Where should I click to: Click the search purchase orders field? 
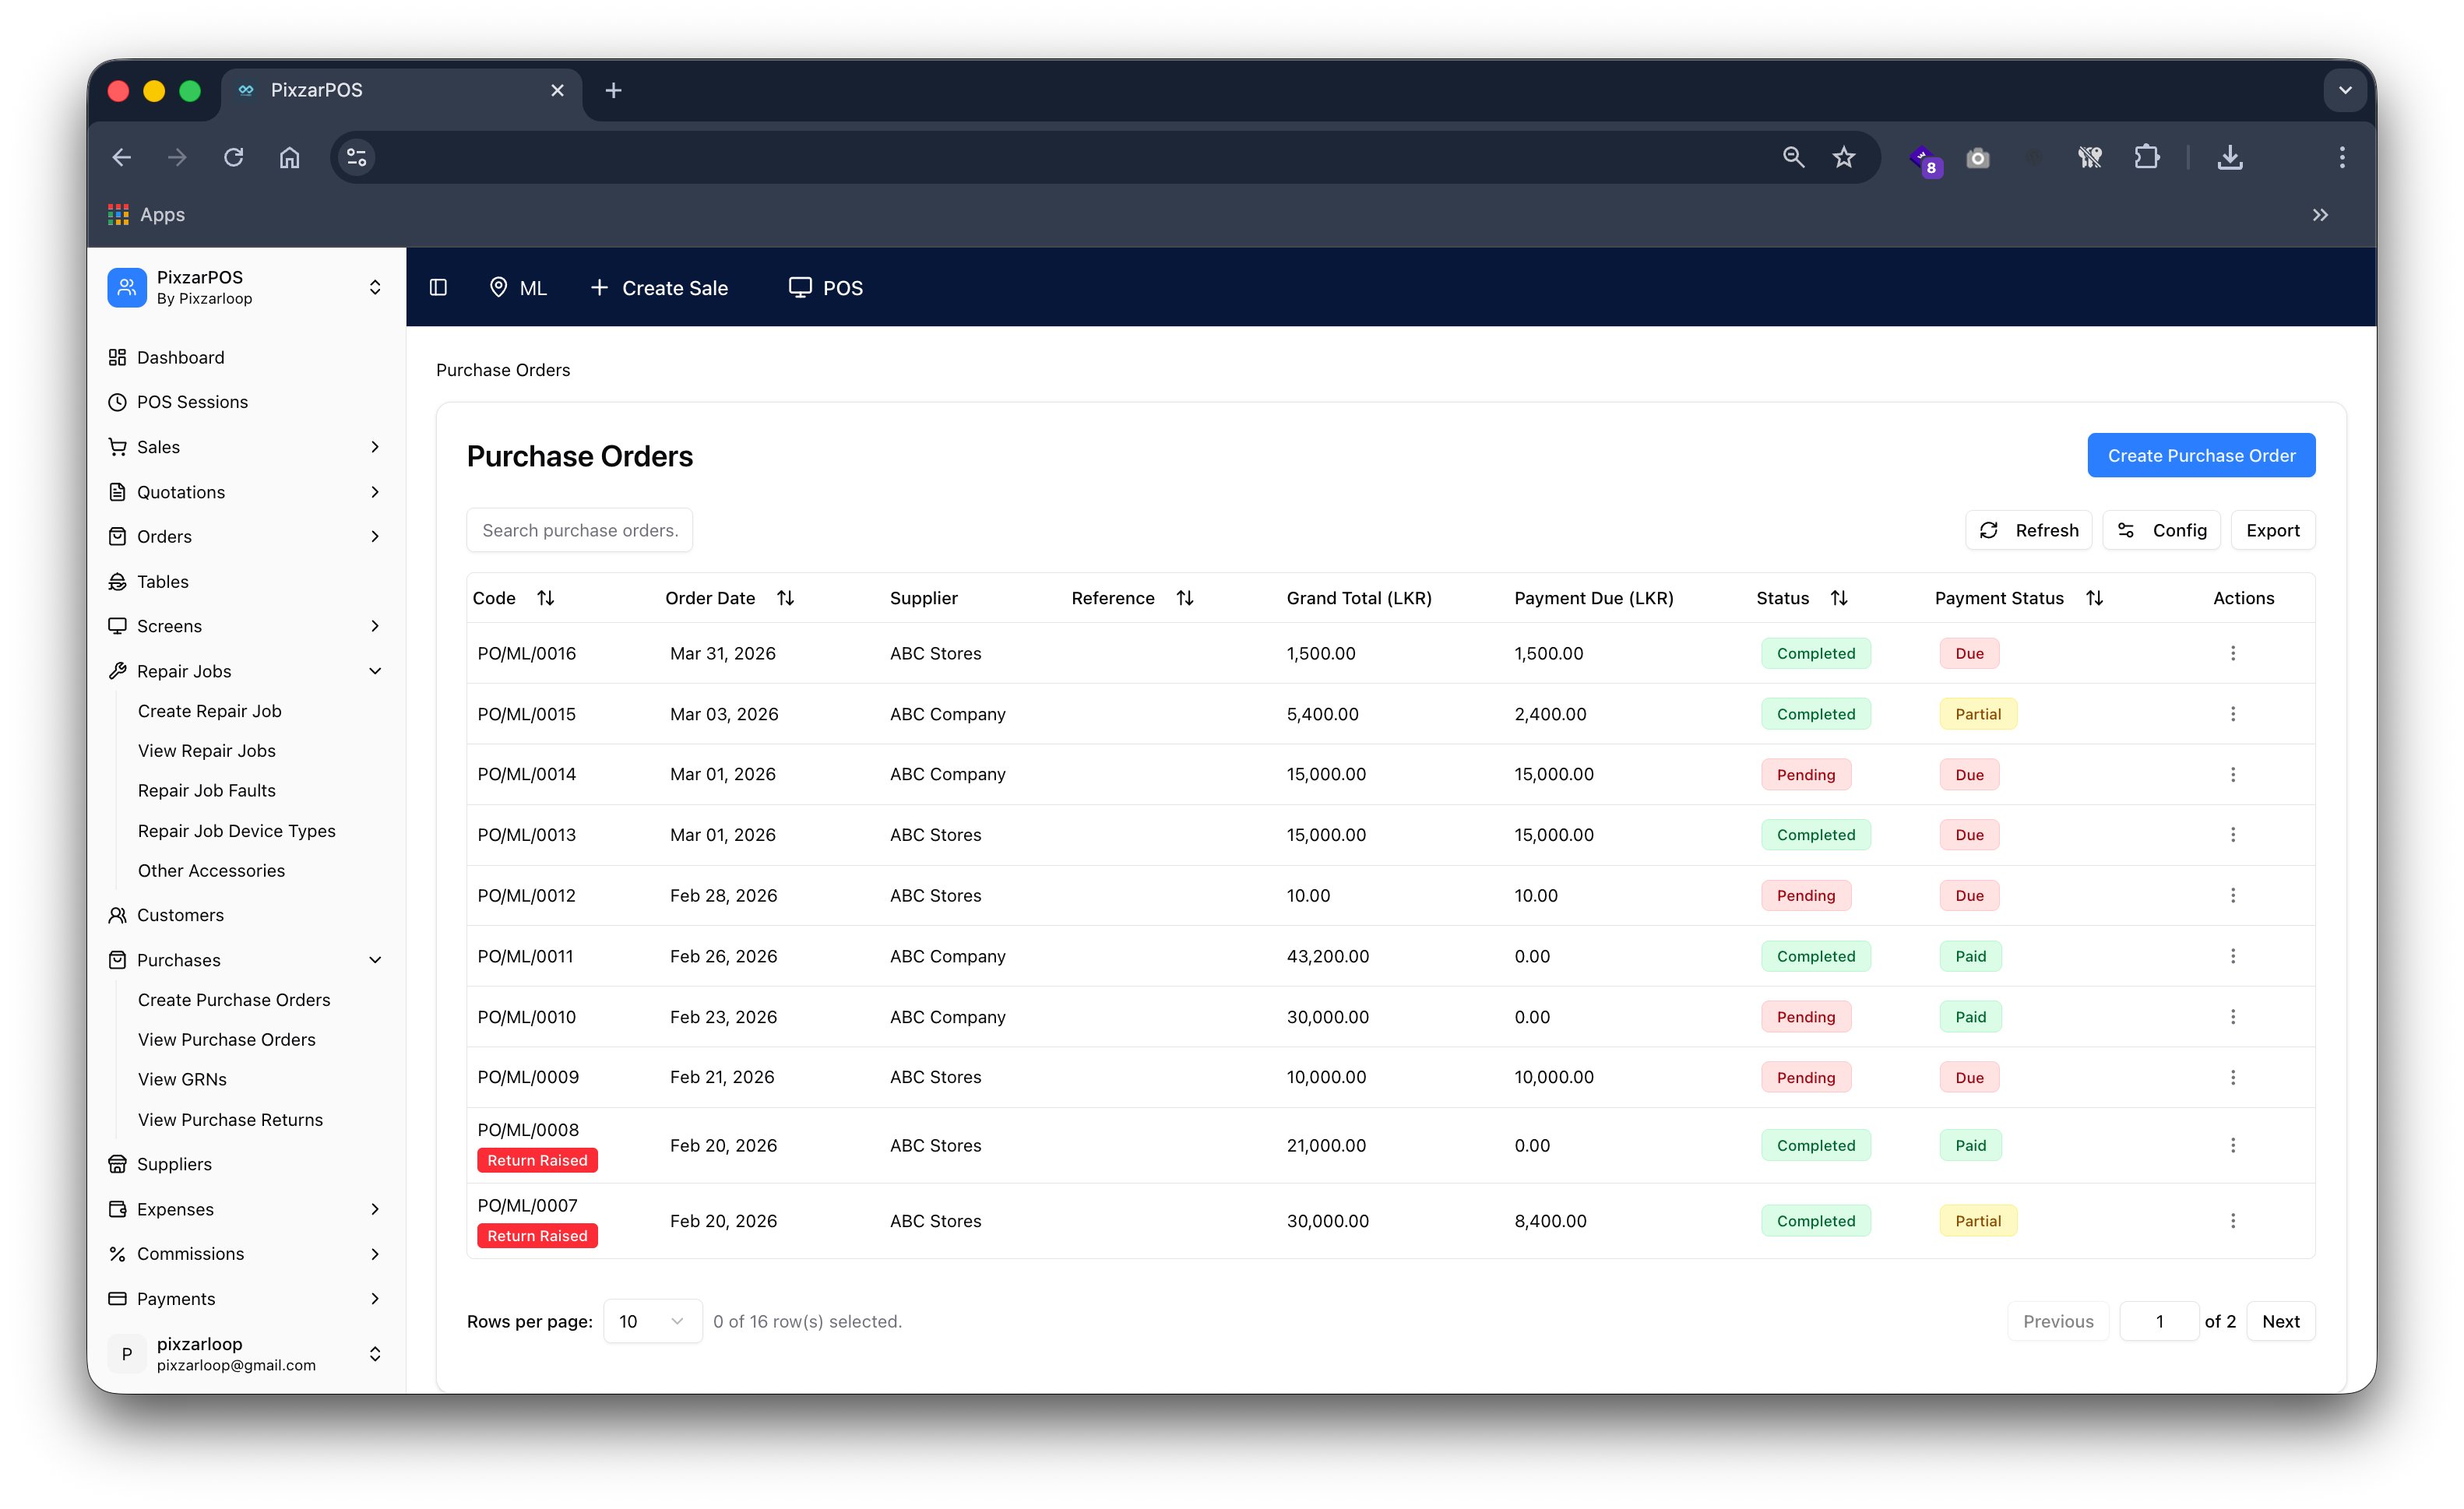click(580, 529)
